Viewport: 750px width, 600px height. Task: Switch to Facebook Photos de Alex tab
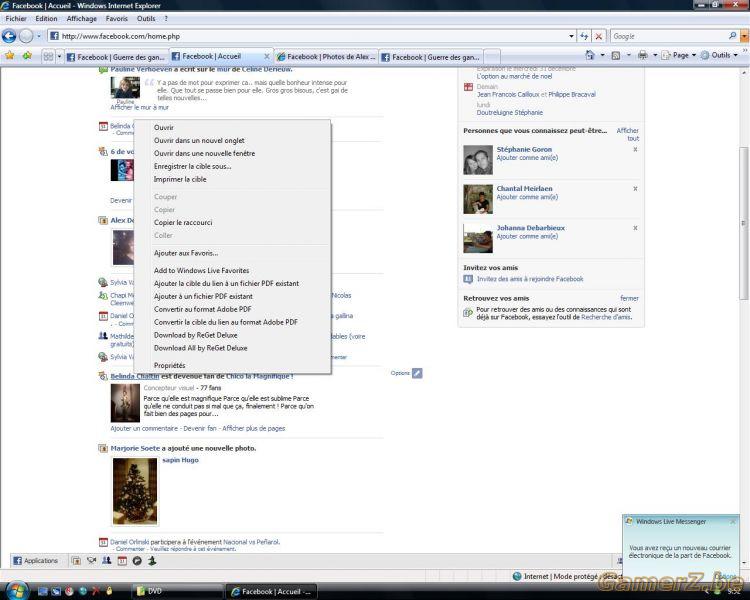point(326,57)
